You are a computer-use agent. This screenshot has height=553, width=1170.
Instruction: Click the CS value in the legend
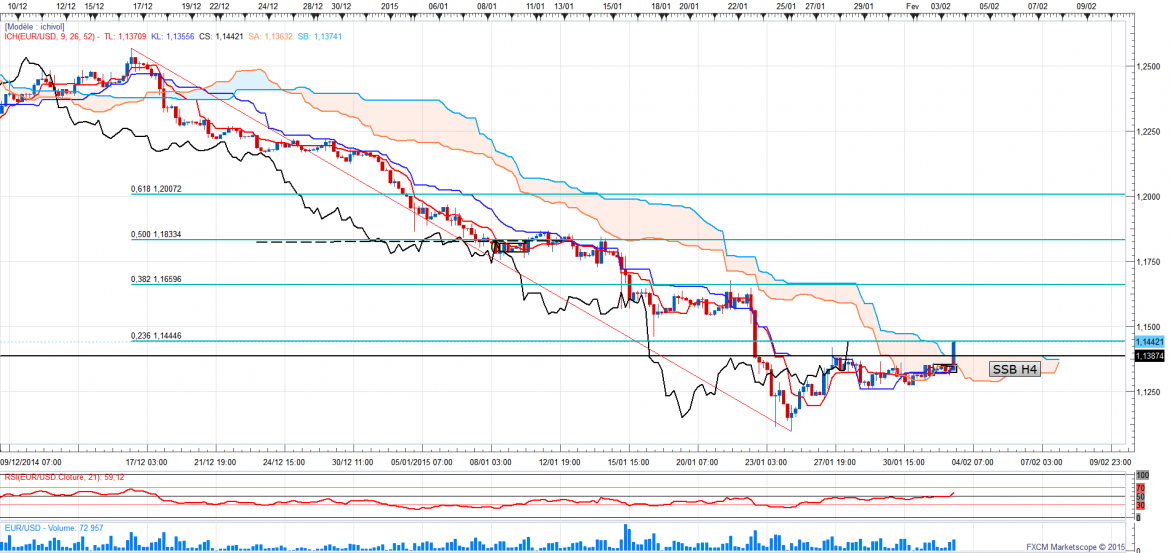[x=222, y=39]
